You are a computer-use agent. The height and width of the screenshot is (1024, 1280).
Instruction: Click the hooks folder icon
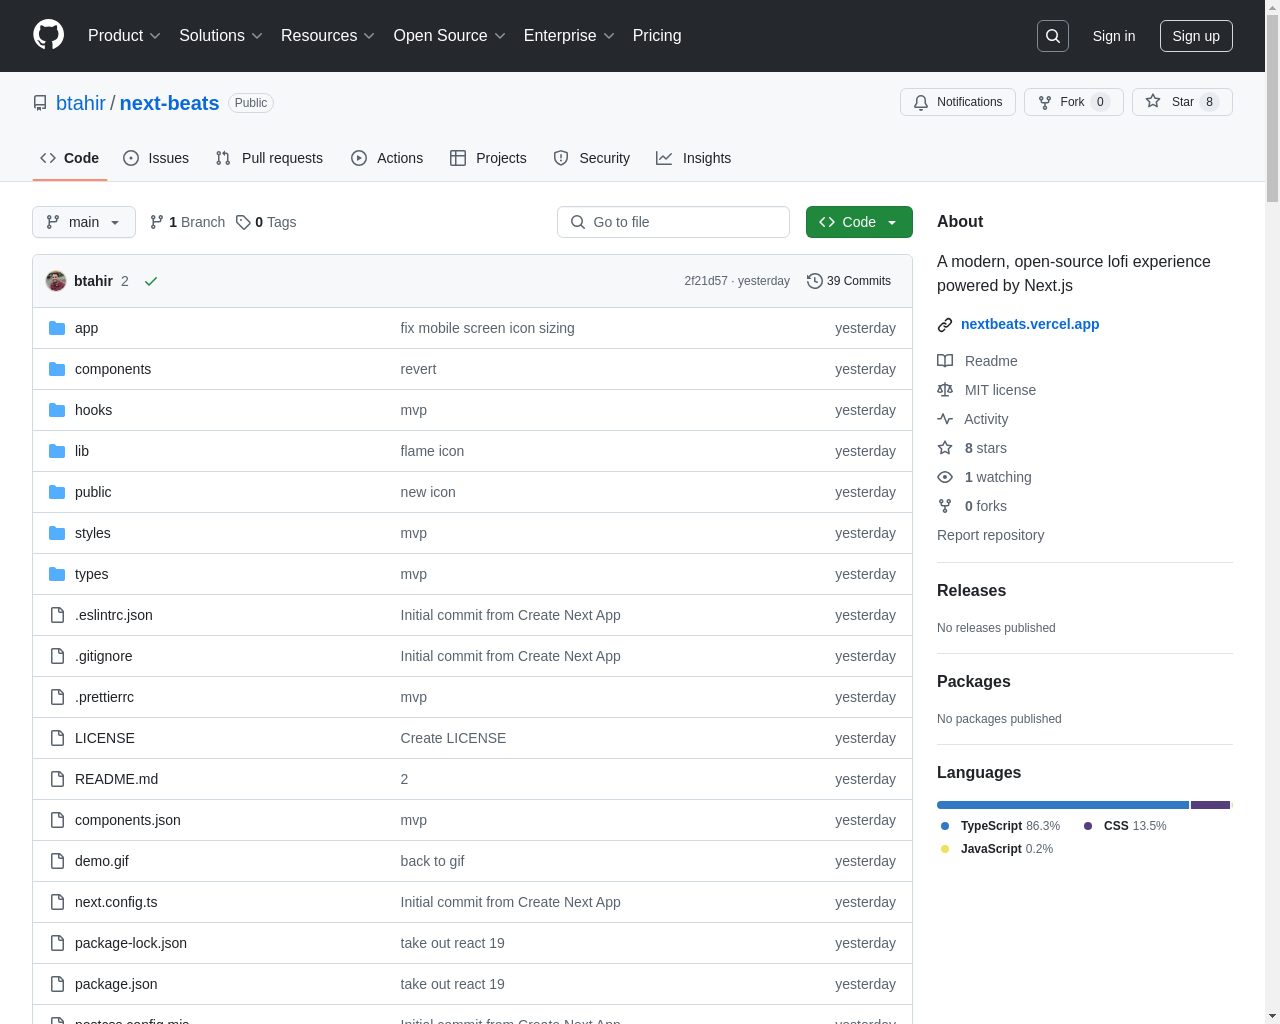[x=57, y=410]
